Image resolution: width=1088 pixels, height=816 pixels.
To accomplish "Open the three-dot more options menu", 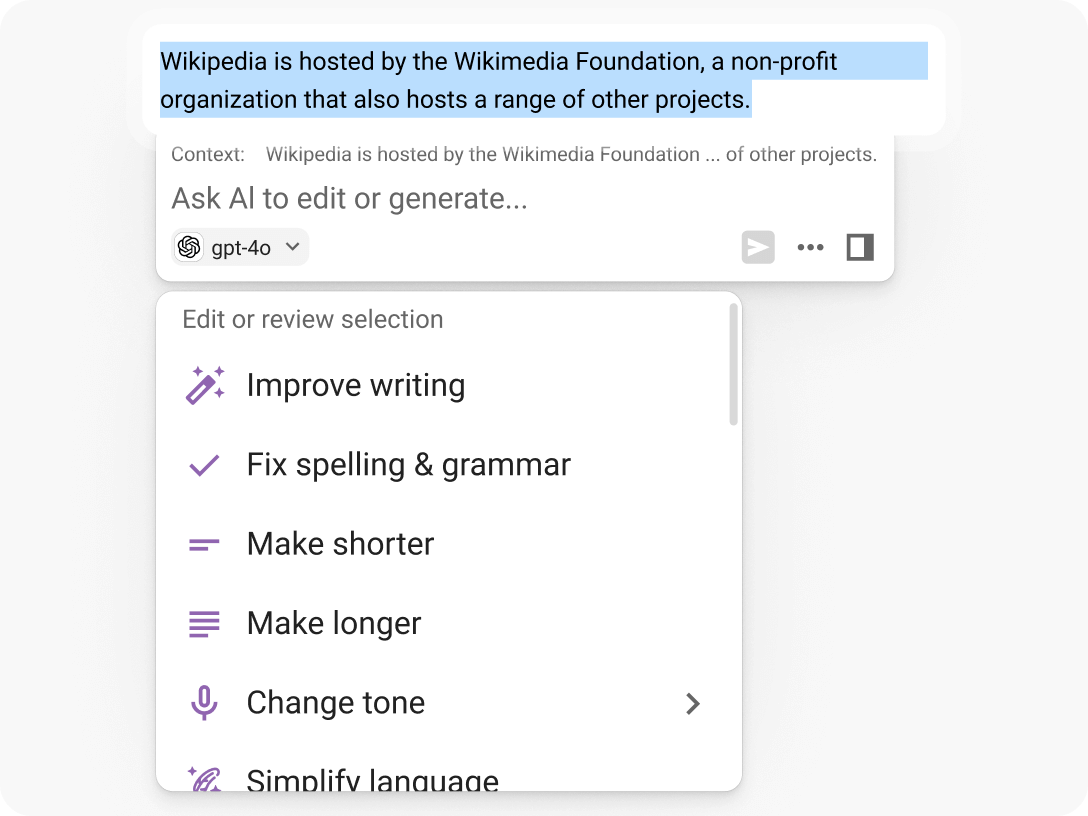I will coord(810,247).
